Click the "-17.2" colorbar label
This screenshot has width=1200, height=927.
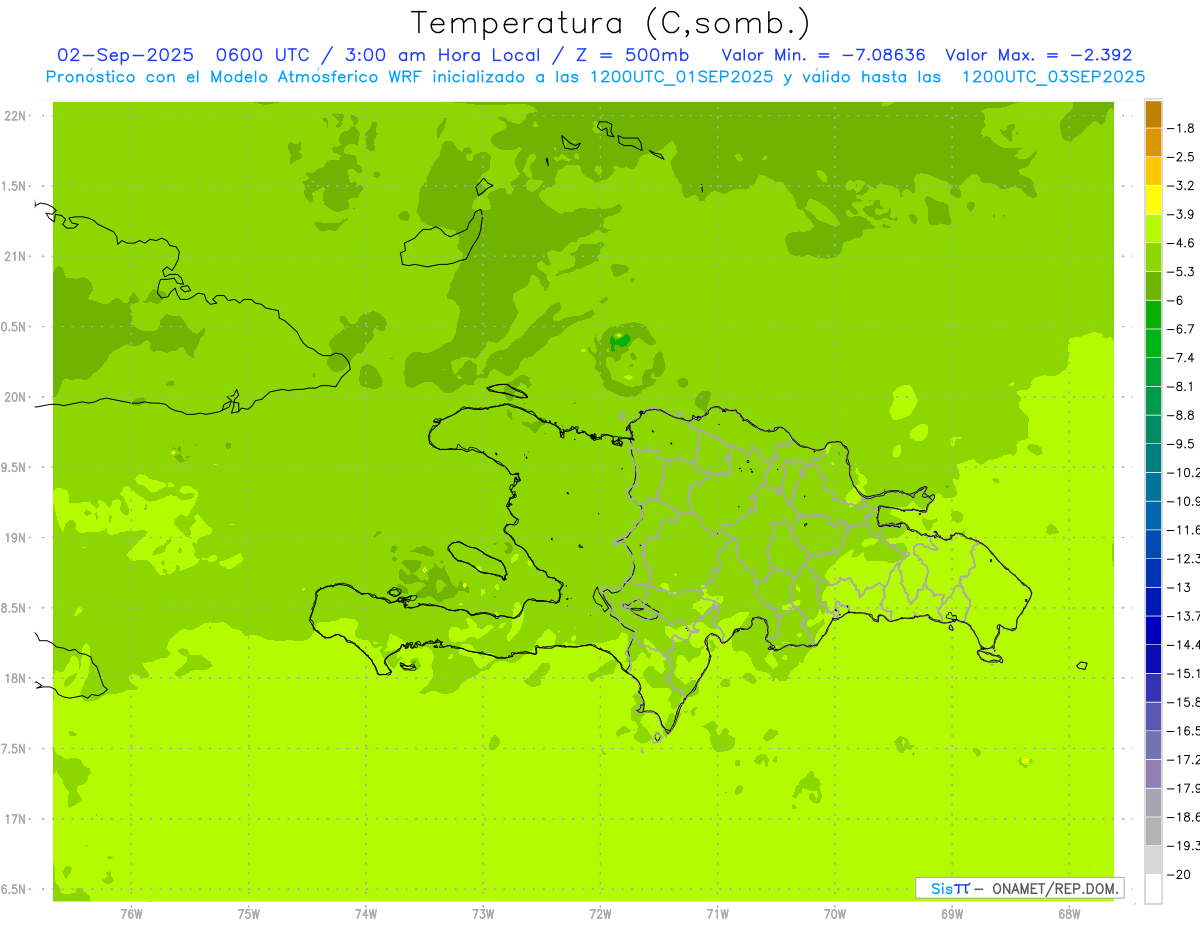pos(1184,759)
